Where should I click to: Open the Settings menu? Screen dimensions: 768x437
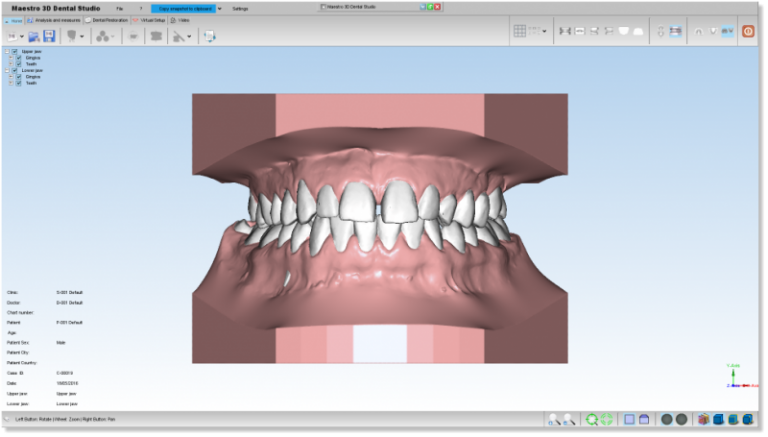pos(240,8)
